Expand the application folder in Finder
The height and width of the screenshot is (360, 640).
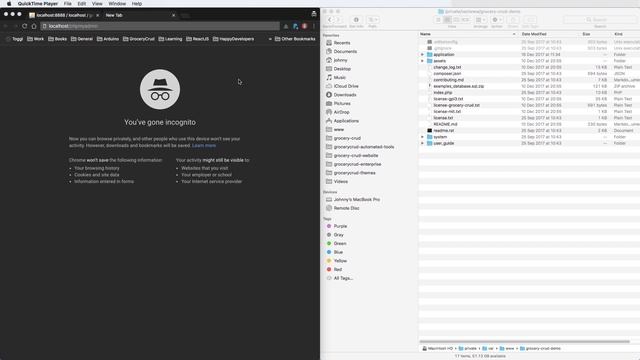pos(422,55)
